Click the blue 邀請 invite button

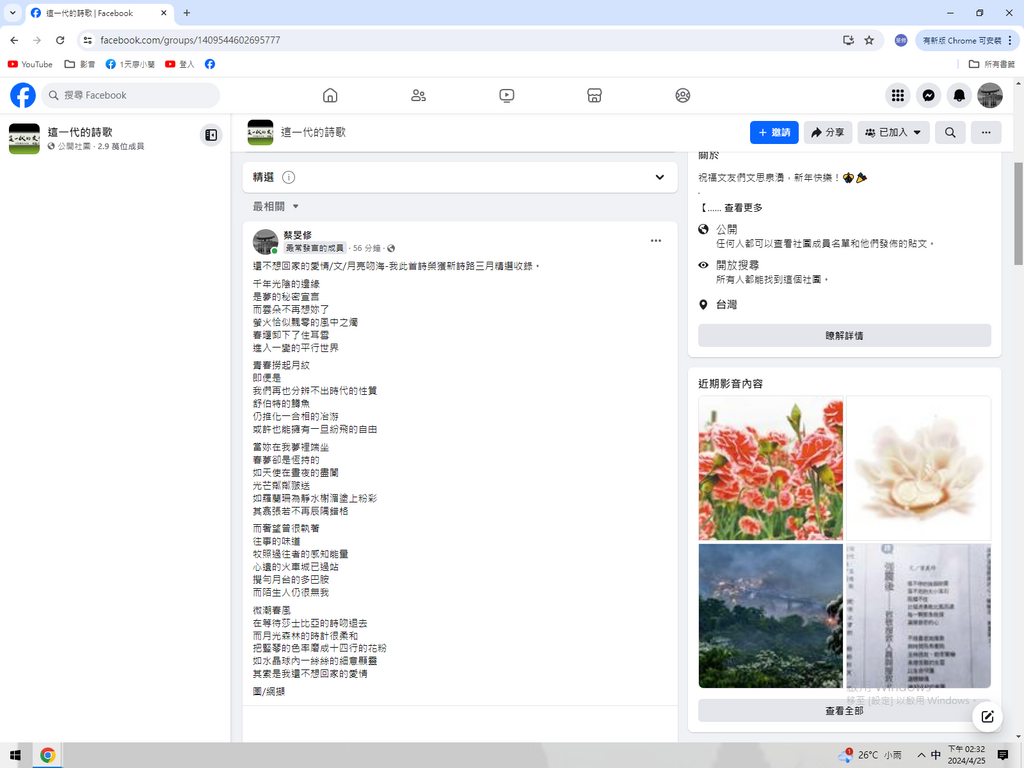(x=774, y=132)
